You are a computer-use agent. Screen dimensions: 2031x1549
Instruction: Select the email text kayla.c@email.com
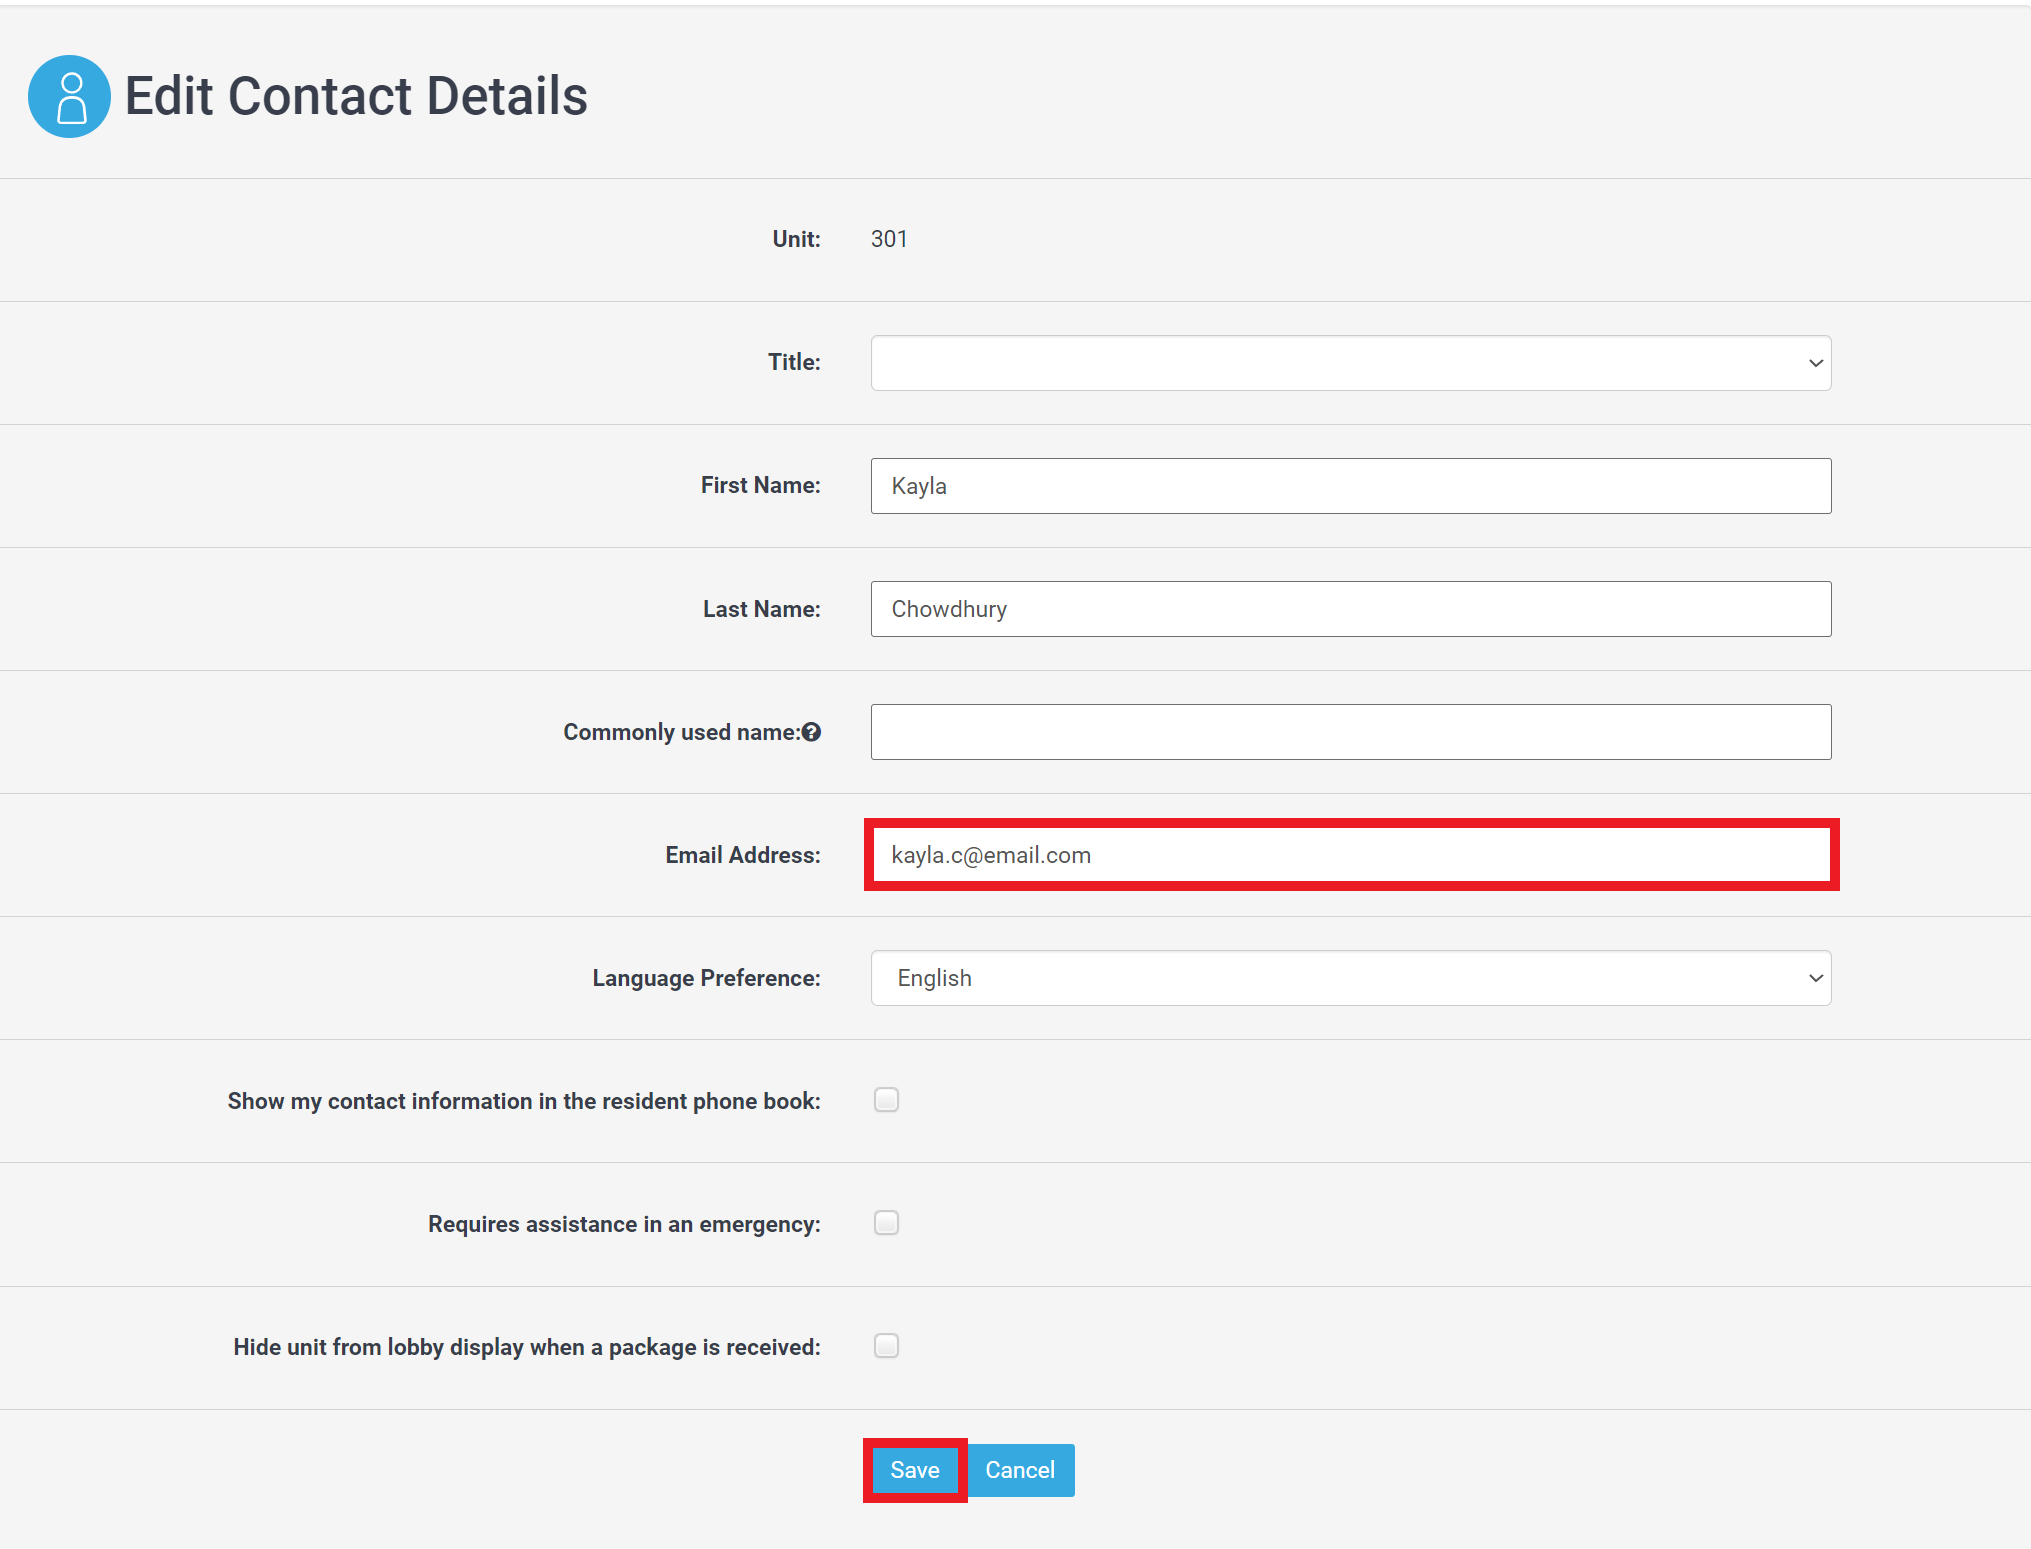(x=991, y=855)
